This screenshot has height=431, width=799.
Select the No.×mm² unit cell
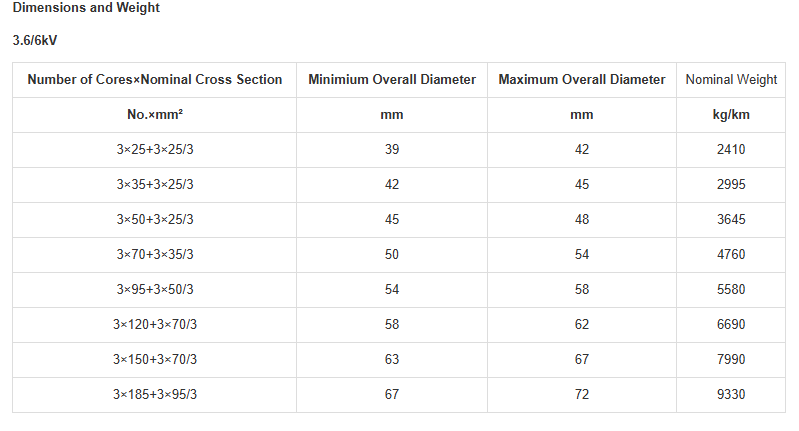click(154, 115)
